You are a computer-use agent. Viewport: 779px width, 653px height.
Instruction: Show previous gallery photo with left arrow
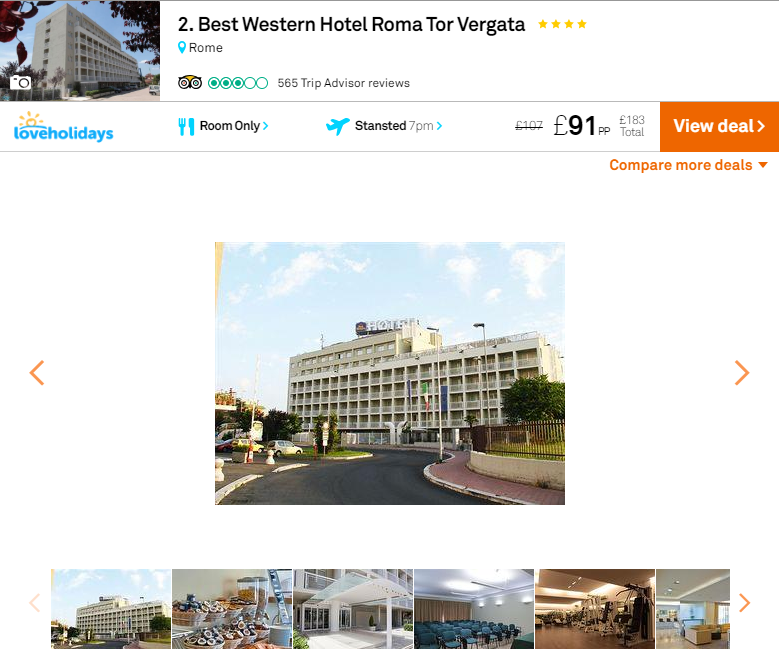click(x=37, y=373)
